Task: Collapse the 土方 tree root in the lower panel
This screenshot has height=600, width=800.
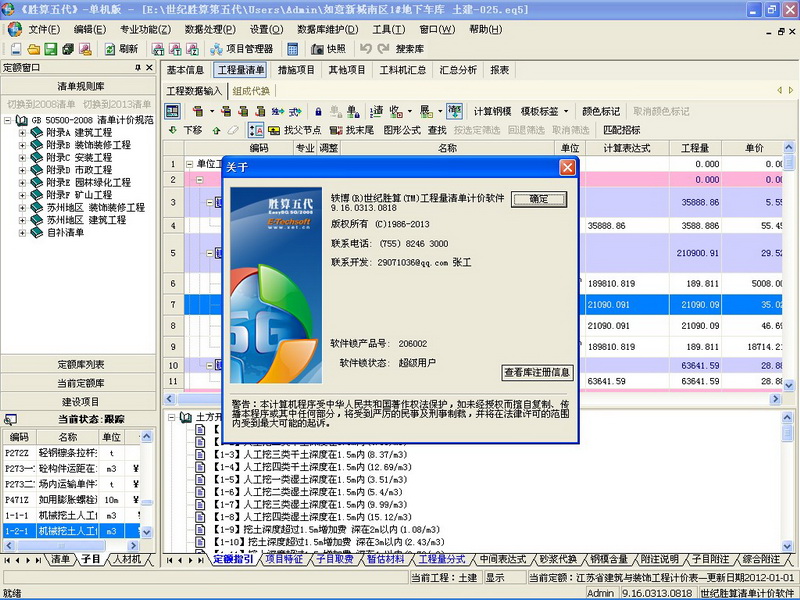Action: (171, 417)
